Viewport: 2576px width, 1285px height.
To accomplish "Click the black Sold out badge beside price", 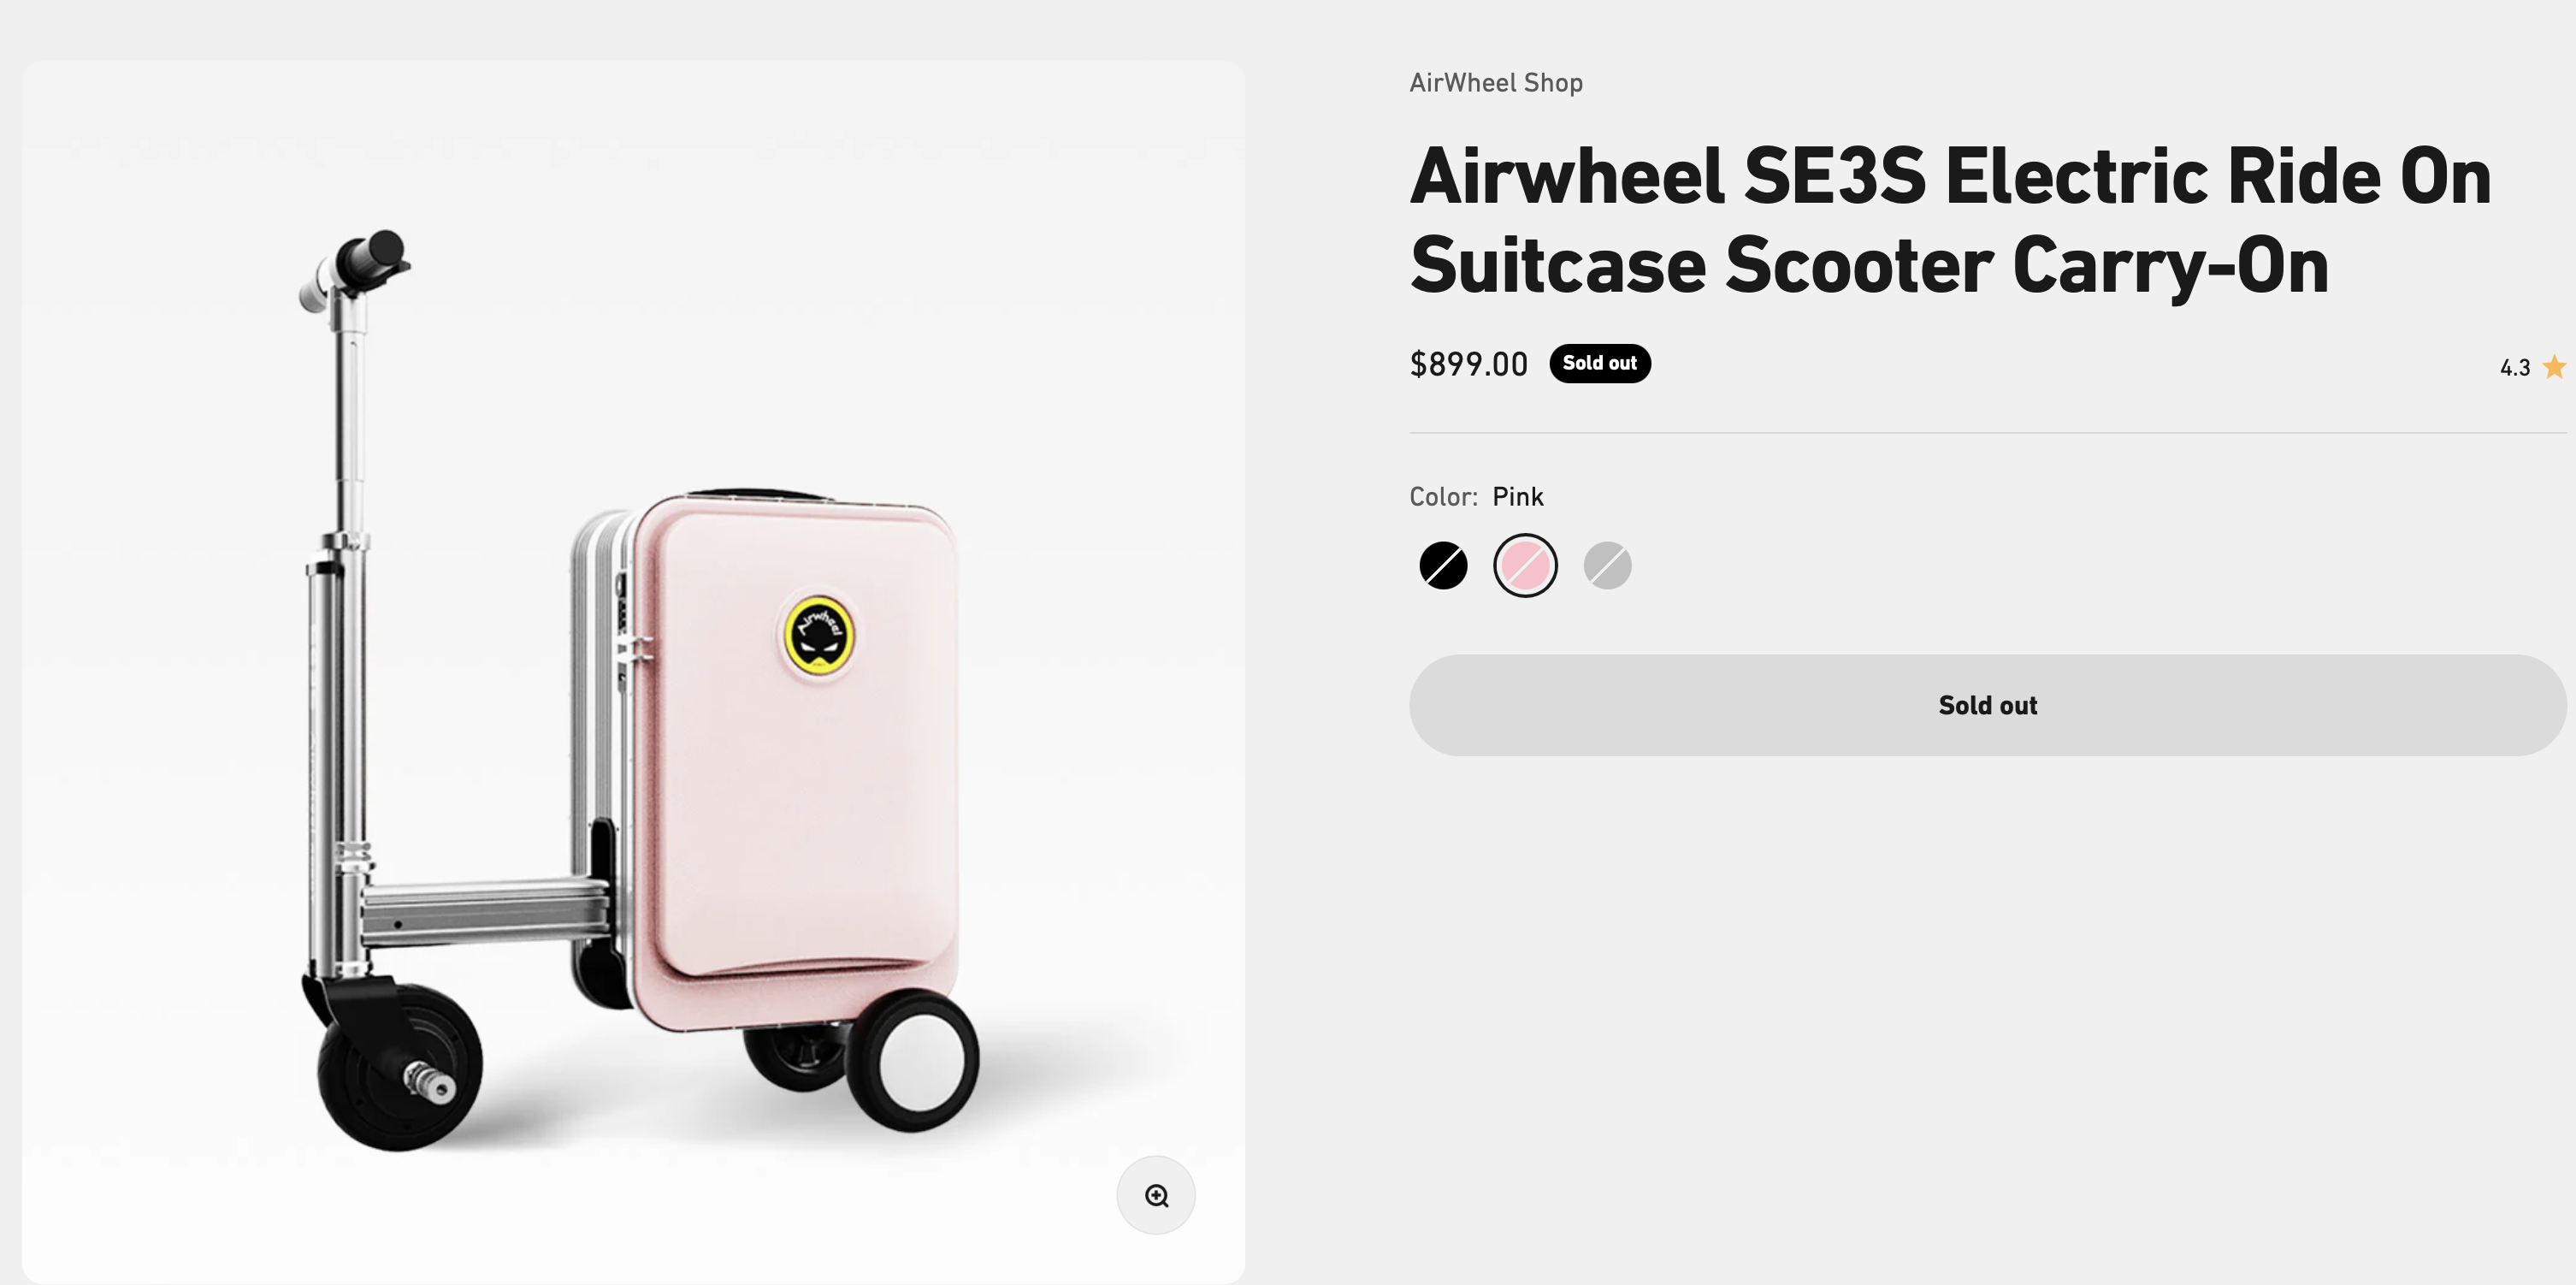I will (x=1599, y=363).
